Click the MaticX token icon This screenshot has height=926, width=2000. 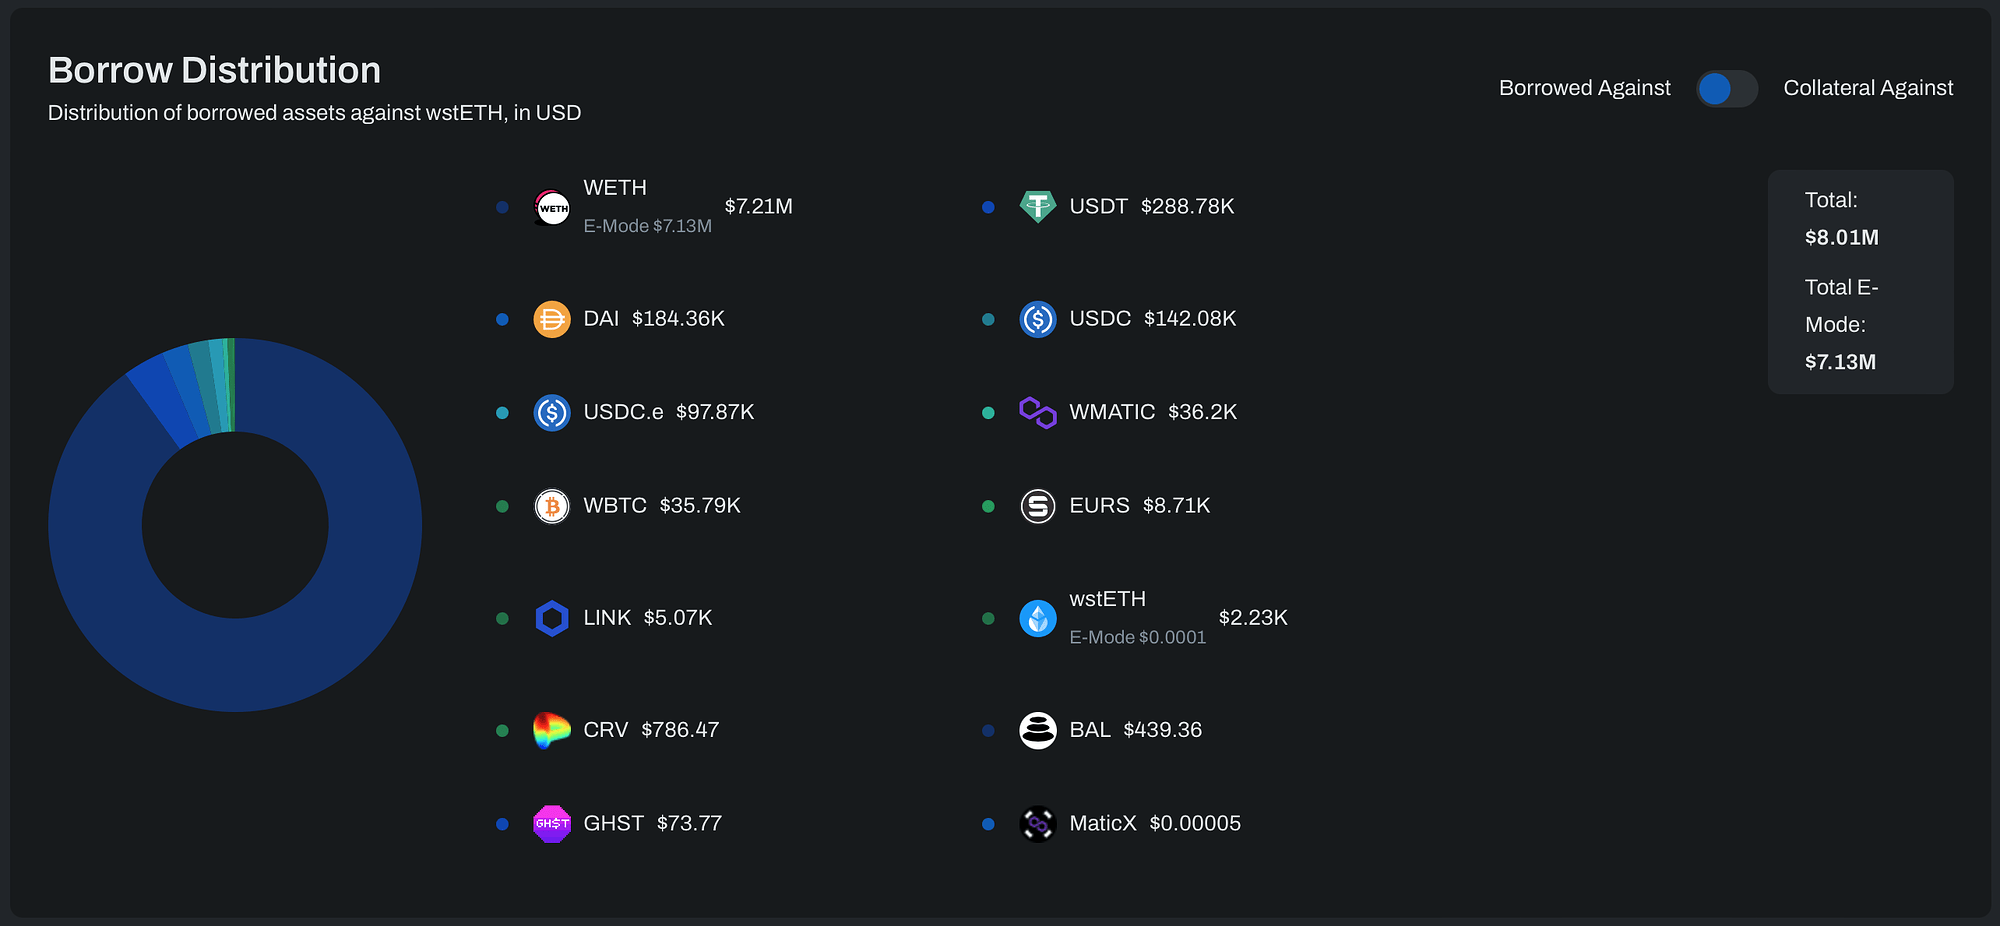click(x=1037, y=824)
